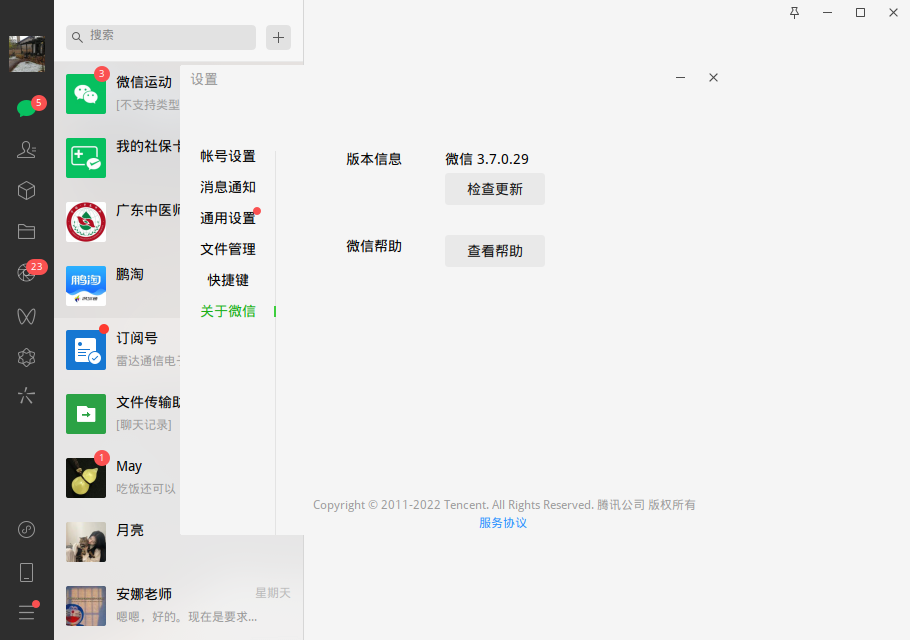Open 我的社保卡 chat avatar
Image resolution: width=910 pixels, height=640 pixels.
86,158
